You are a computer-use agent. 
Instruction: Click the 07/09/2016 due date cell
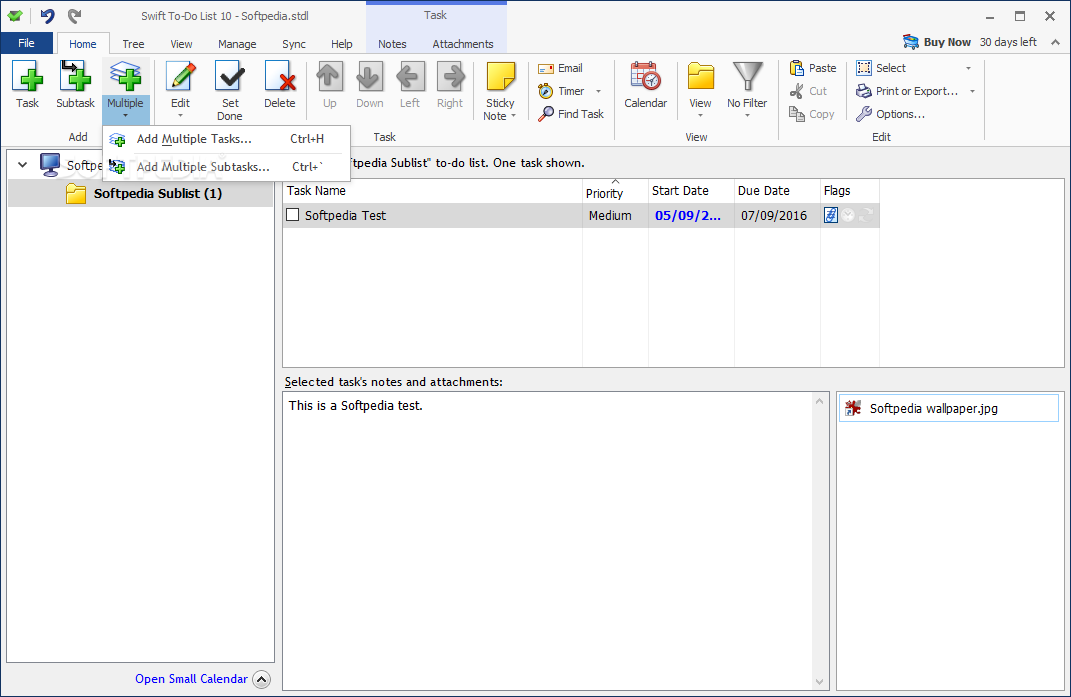click(x=777, y=215)
